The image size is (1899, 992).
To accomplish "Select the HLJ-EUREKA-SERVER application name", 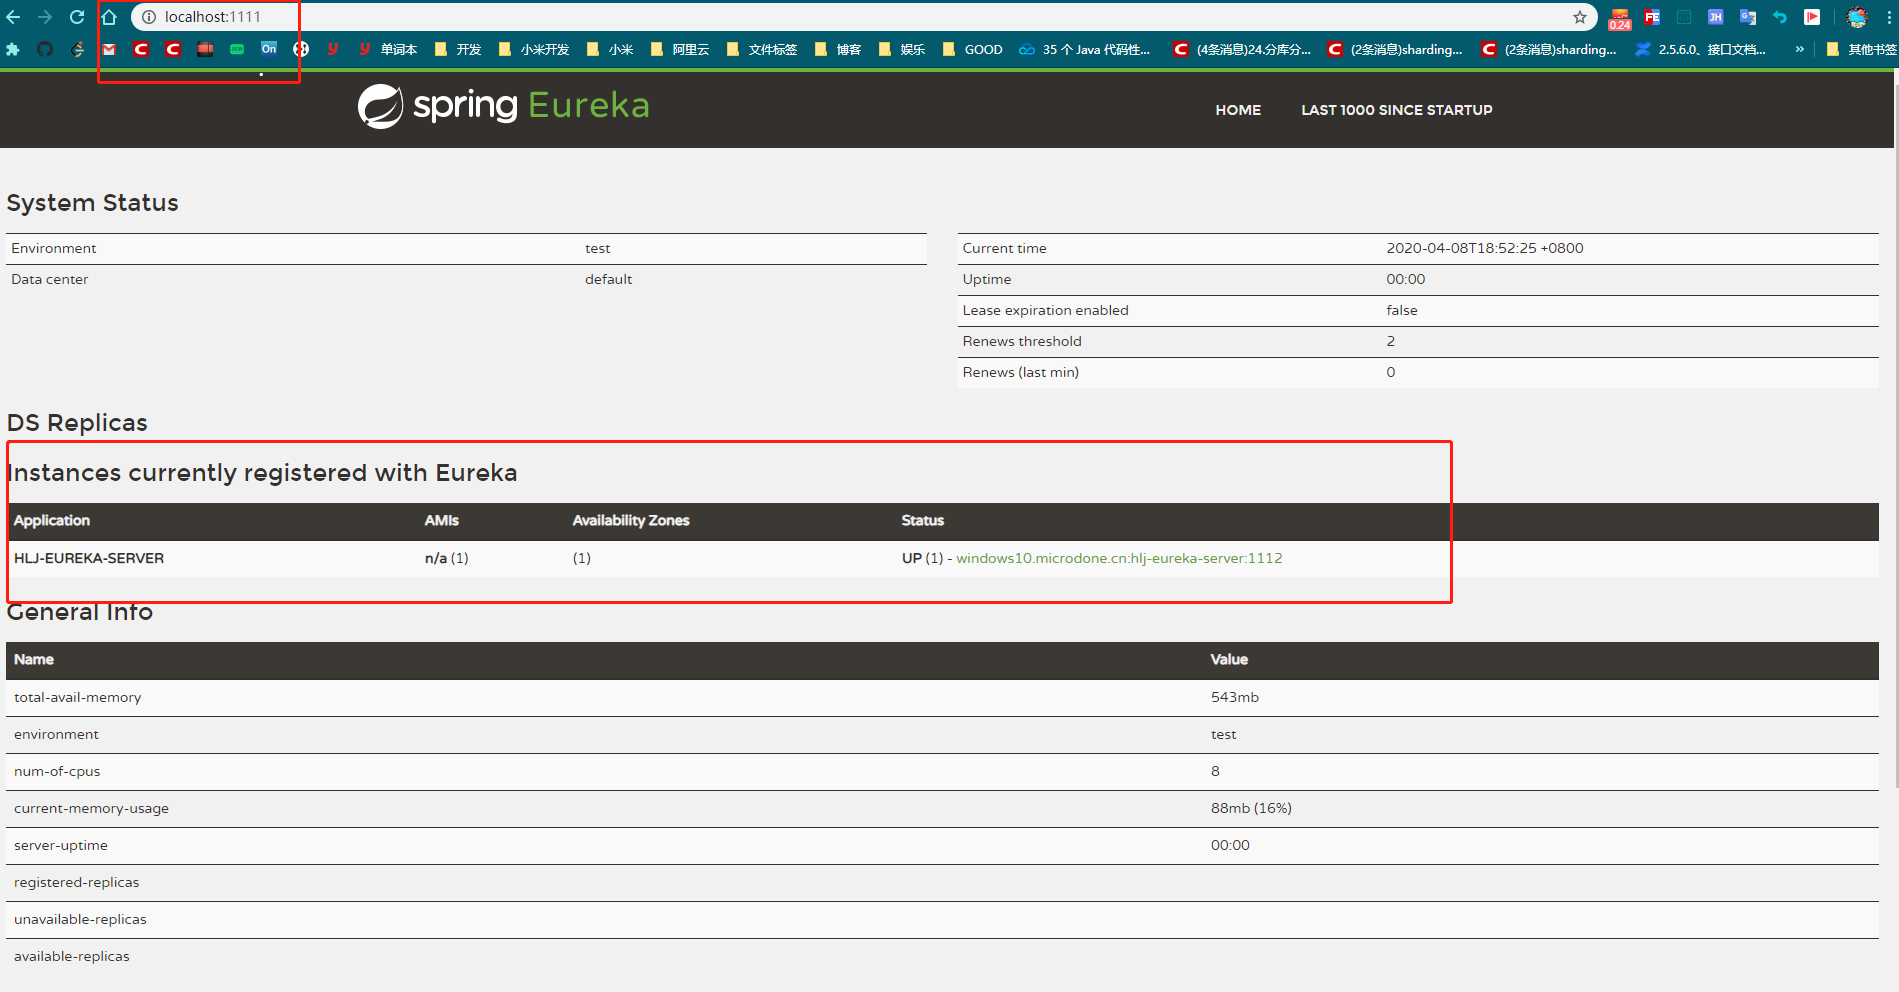I will click(x=89, y=558).
